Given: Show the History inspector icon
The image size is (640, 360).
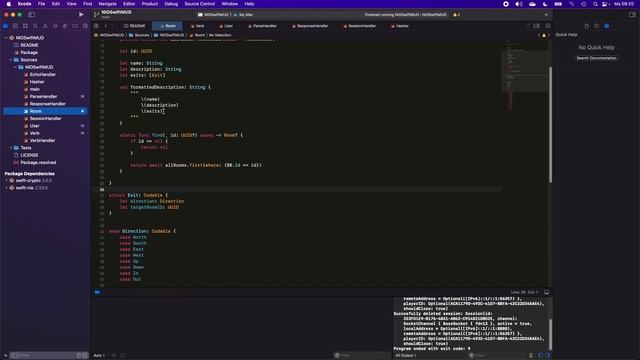Looking at the screenshot, I should coord(596,26).
